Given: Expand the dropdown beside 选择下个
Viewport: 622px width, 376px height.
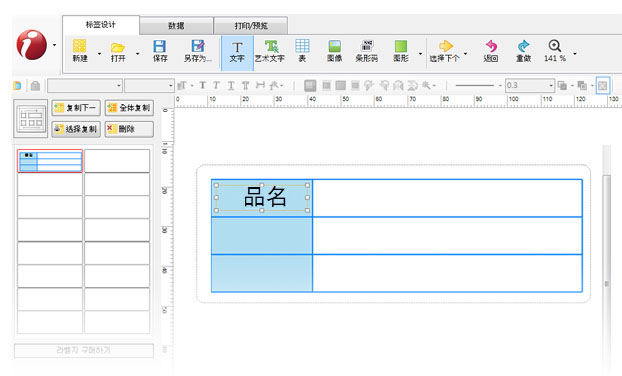Looking at the screenshot, I should tap(465, 54).
